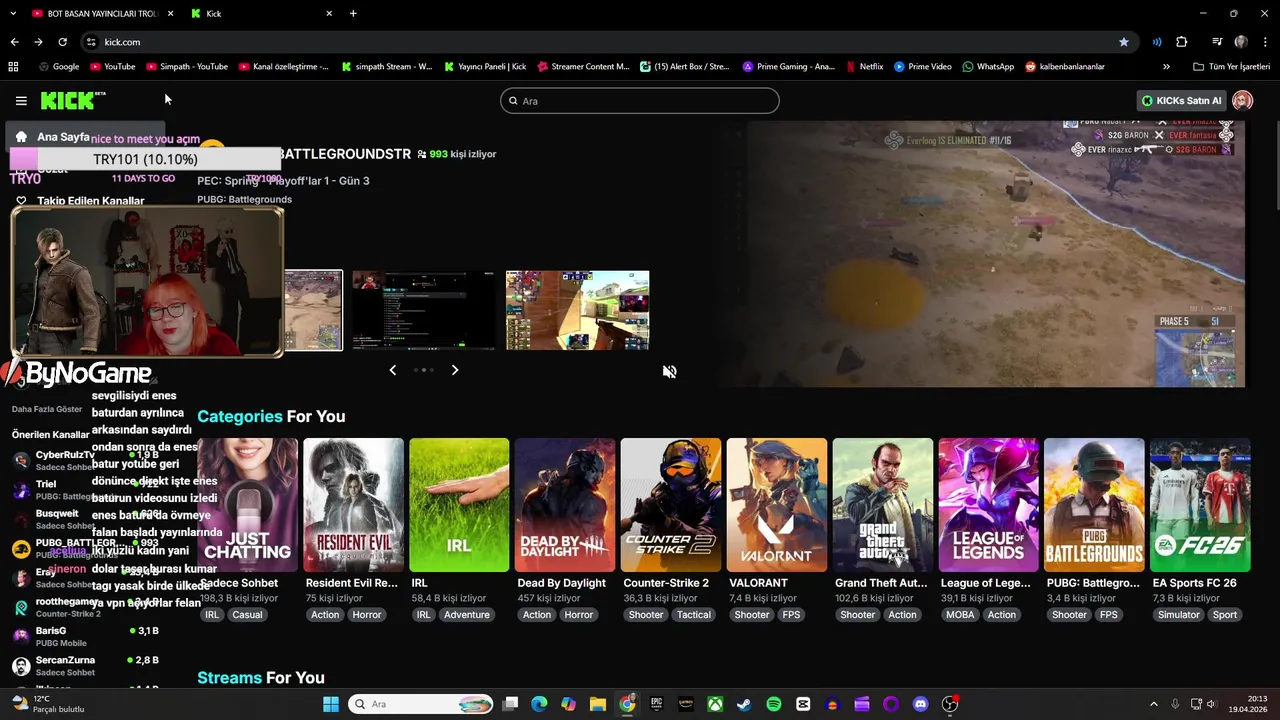Open the Resident Evil category card
This screenshot has width=1280, height=720.
[353, 505]
